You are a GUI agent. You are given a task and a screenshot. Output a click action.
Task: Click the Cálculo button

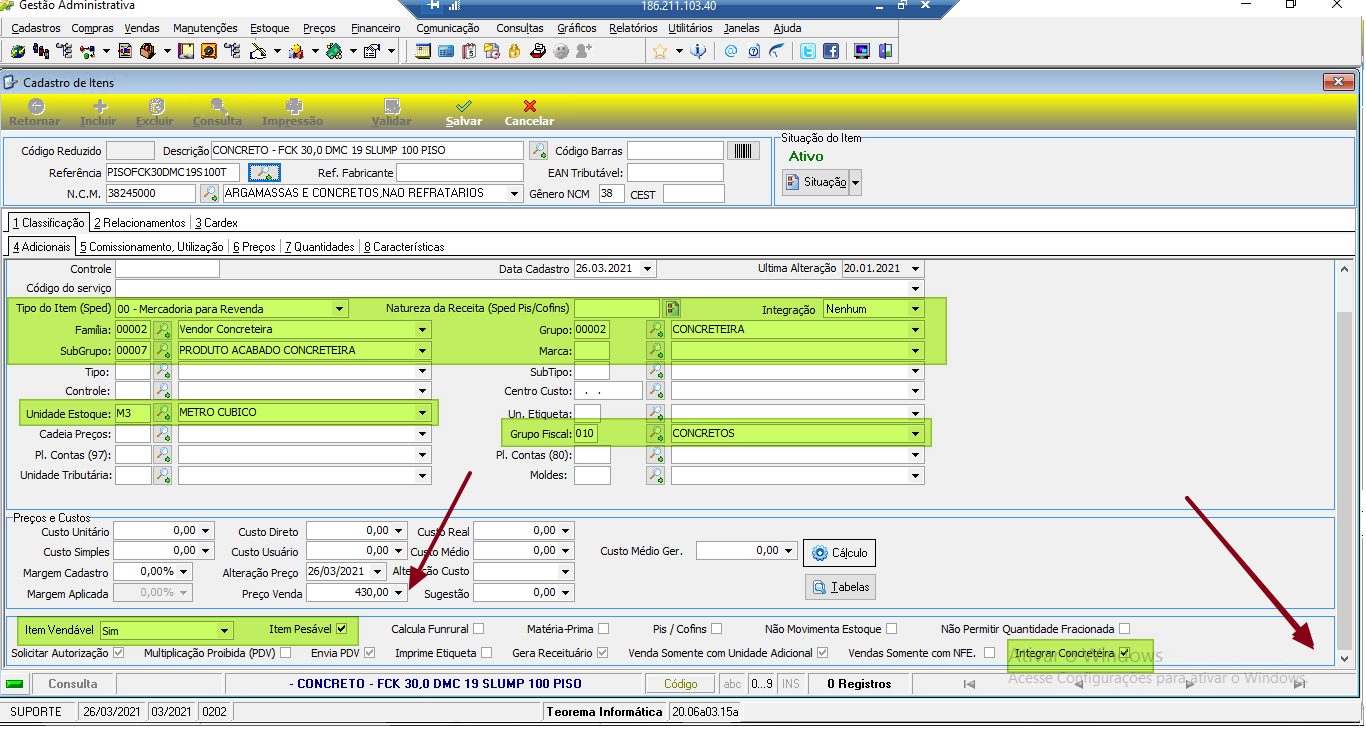[x=840, y=553]
